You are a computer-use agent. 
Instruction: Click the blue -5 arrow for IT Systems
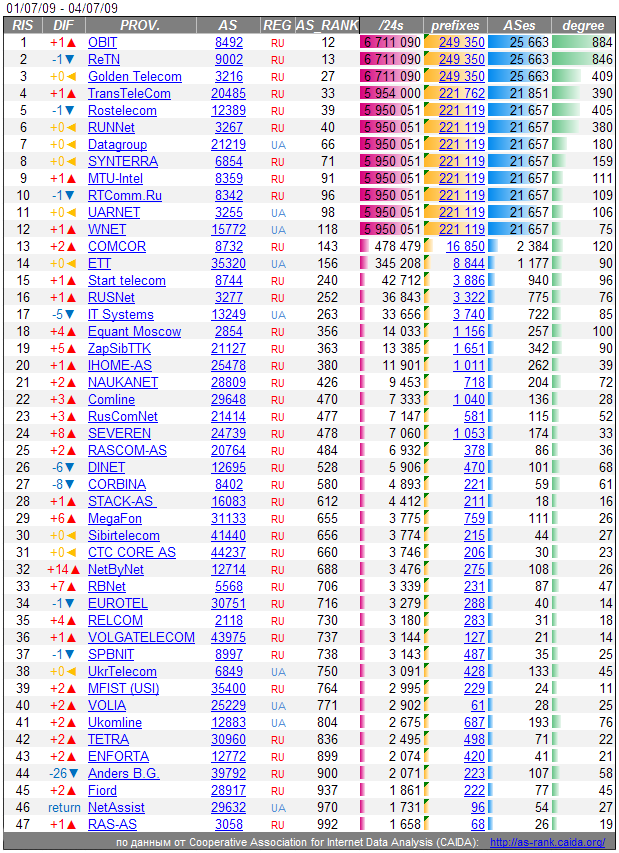coord(71,315)
